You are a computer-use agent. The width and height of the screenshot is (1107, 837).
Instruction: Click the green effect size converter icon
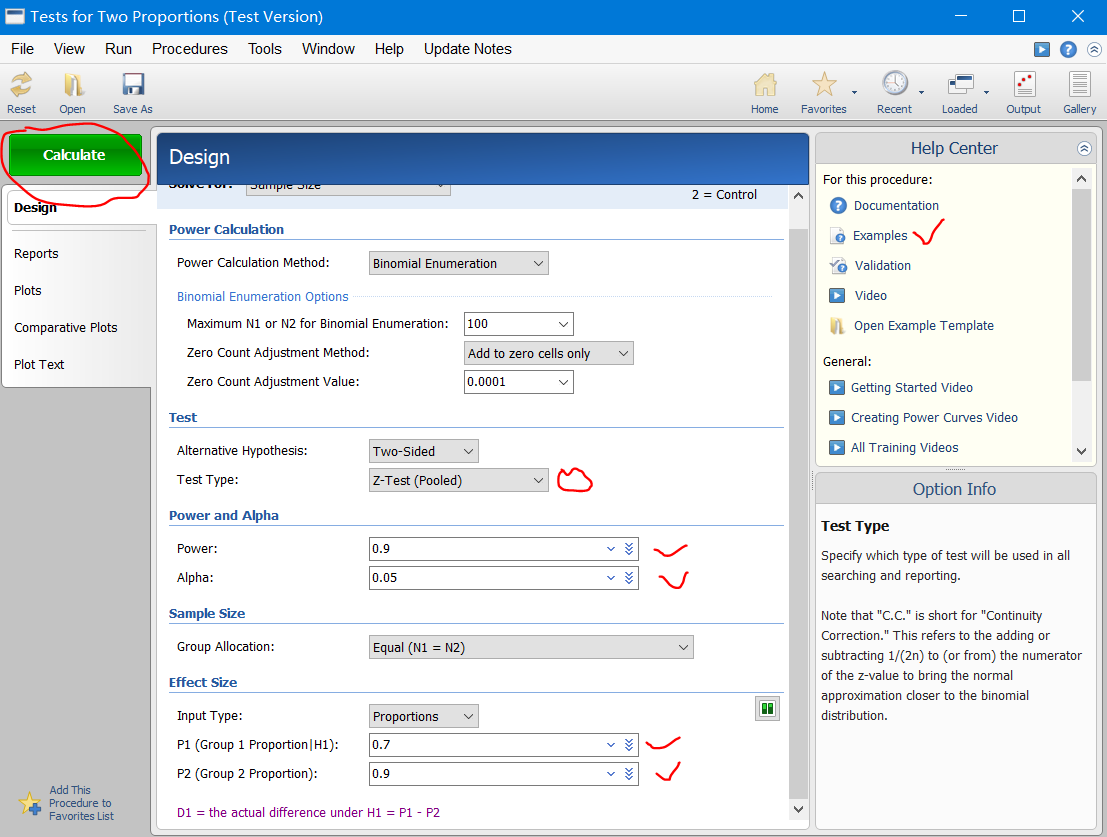click(x=767, y=709)
